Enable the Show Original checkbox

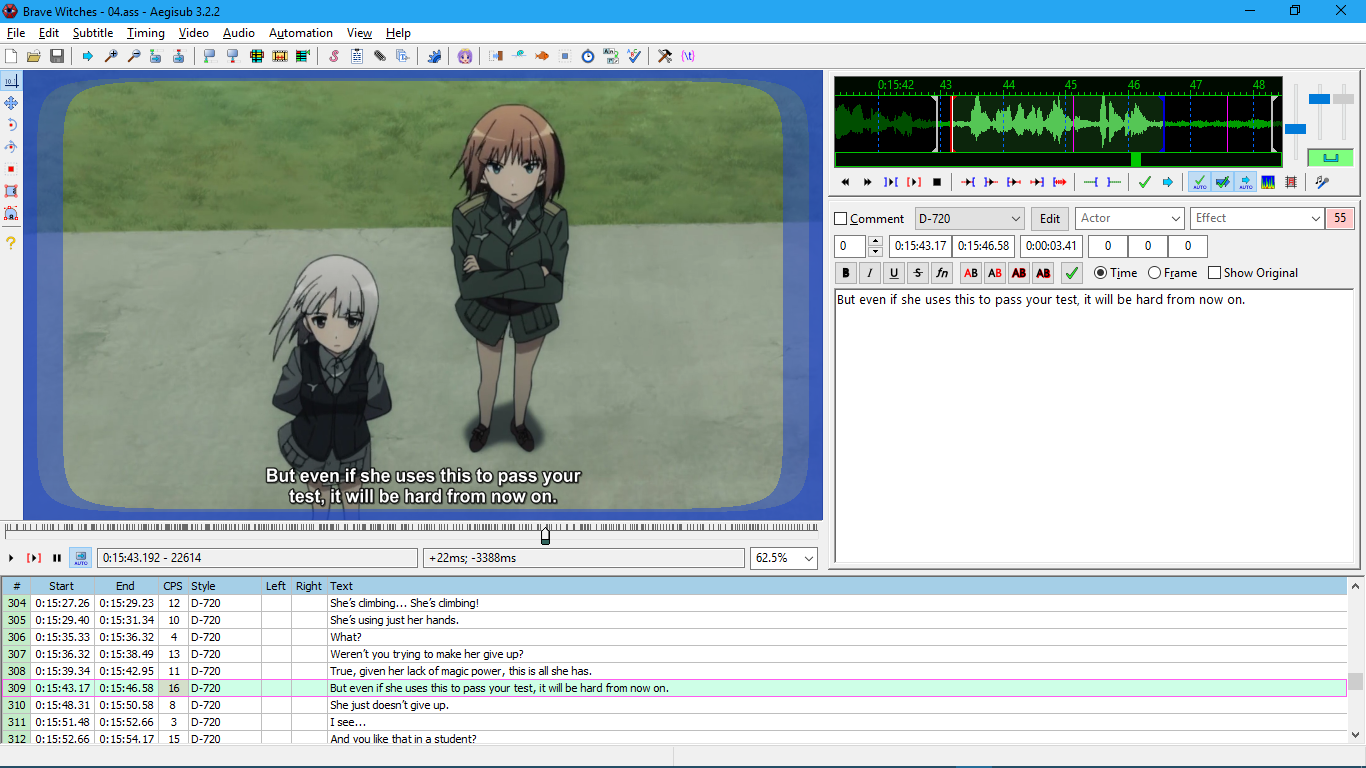pyautogui.click(x=1214, y=273)
